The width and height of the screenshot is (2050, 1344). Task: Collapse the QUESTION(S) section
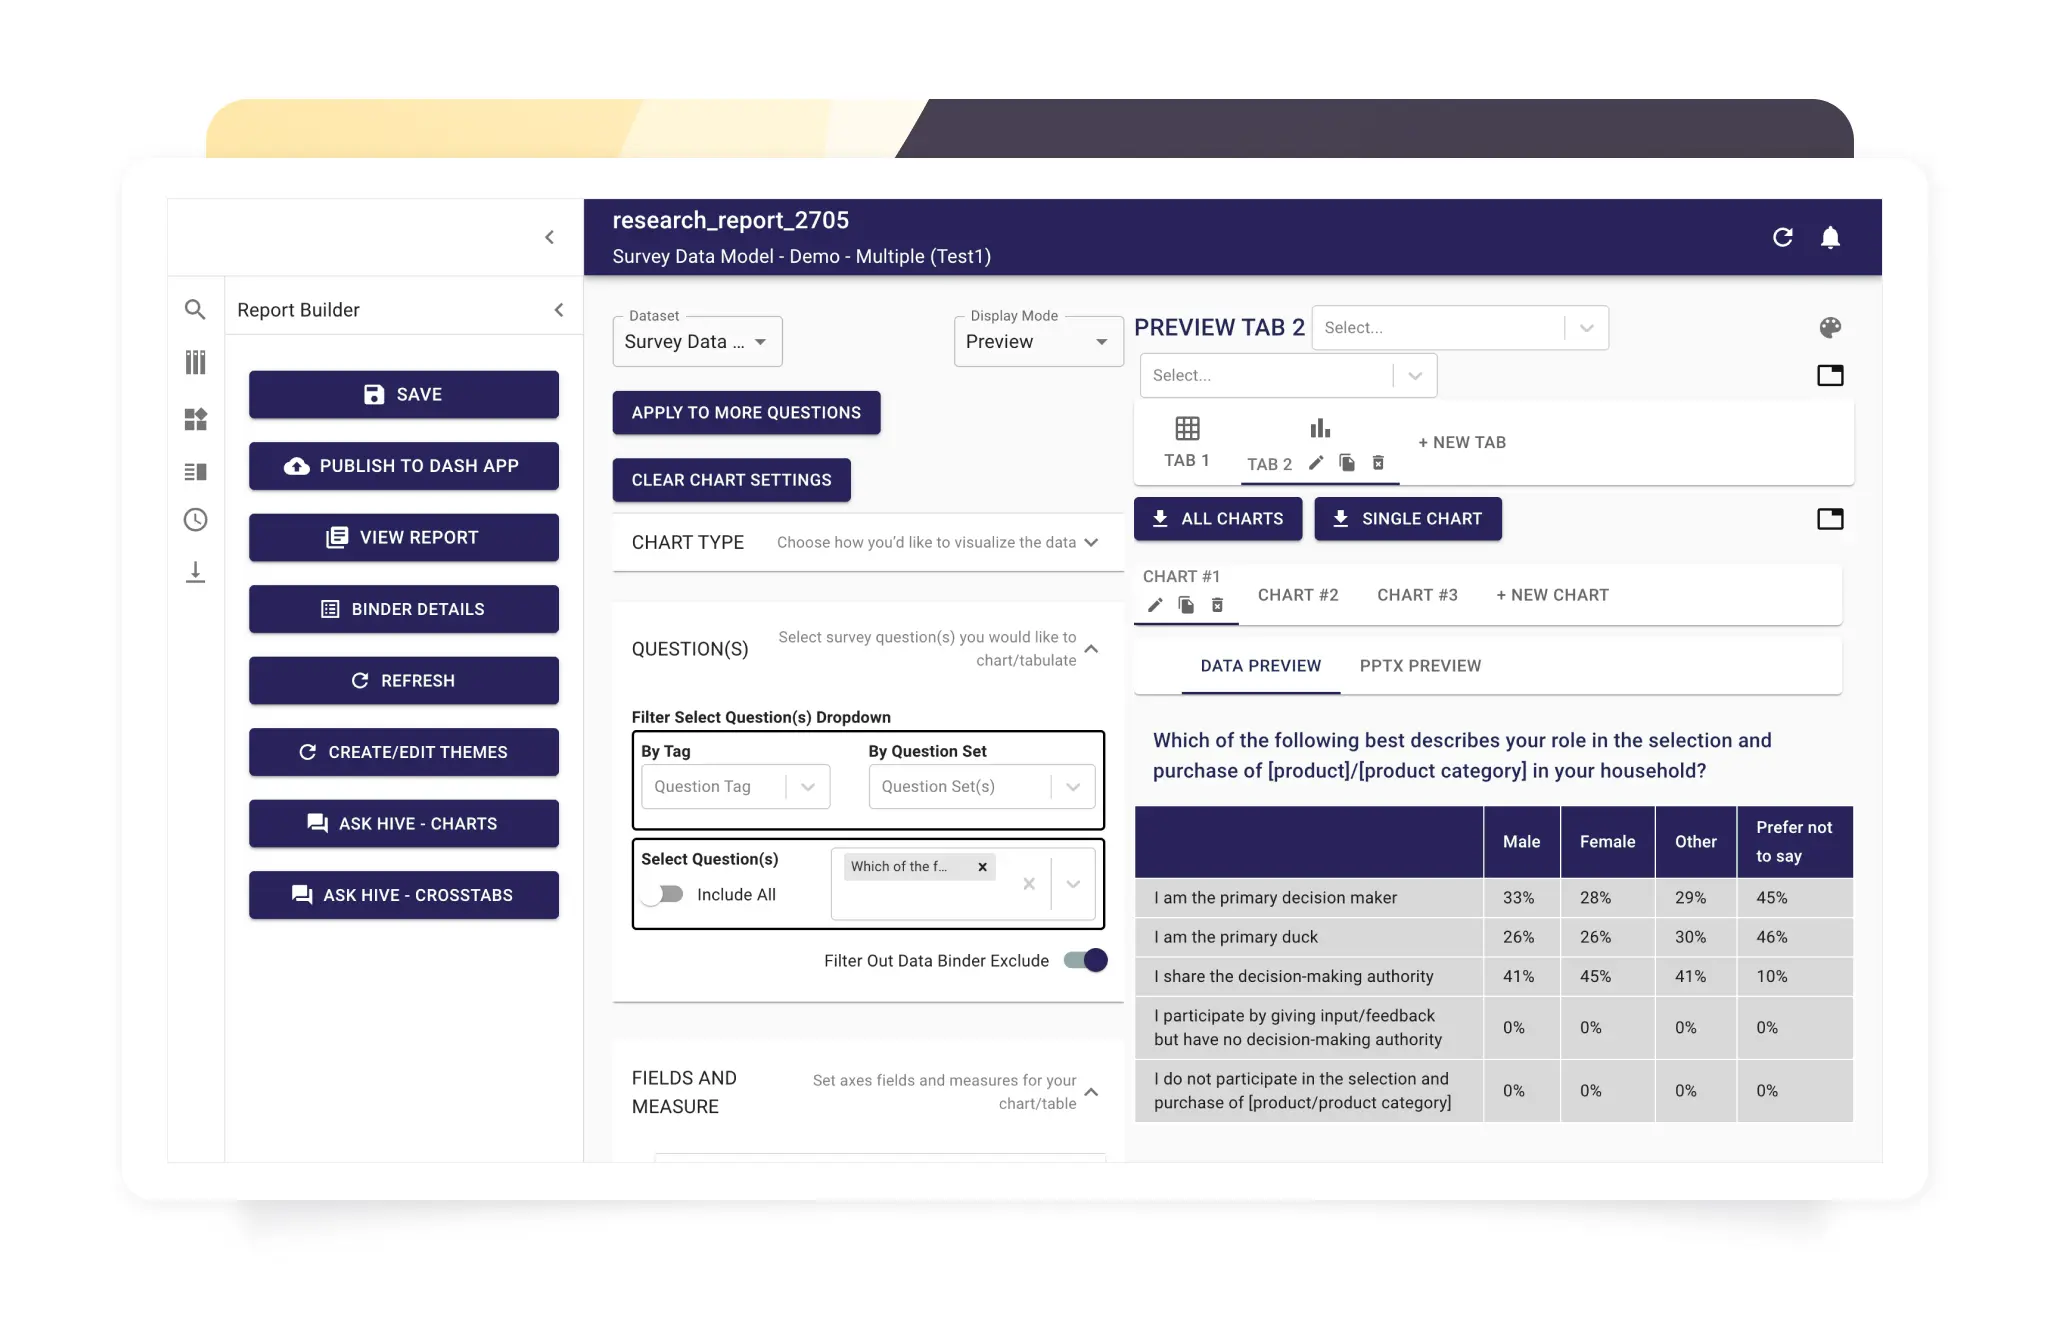(1091, 649)
